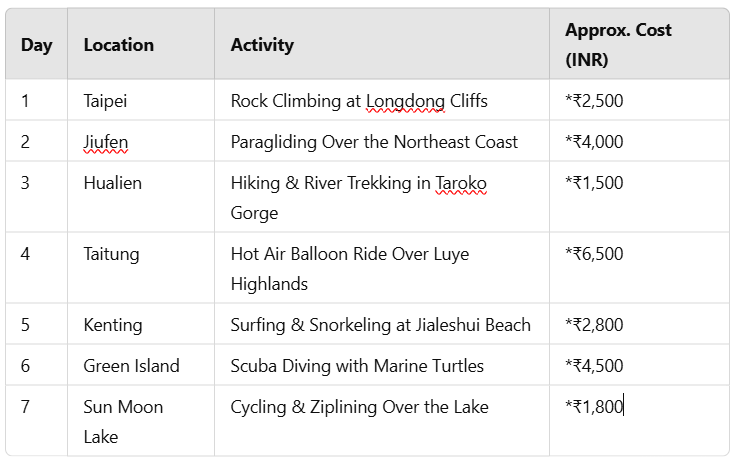
Task: Click the underlined word Taroko
Action: click(461, 183)
